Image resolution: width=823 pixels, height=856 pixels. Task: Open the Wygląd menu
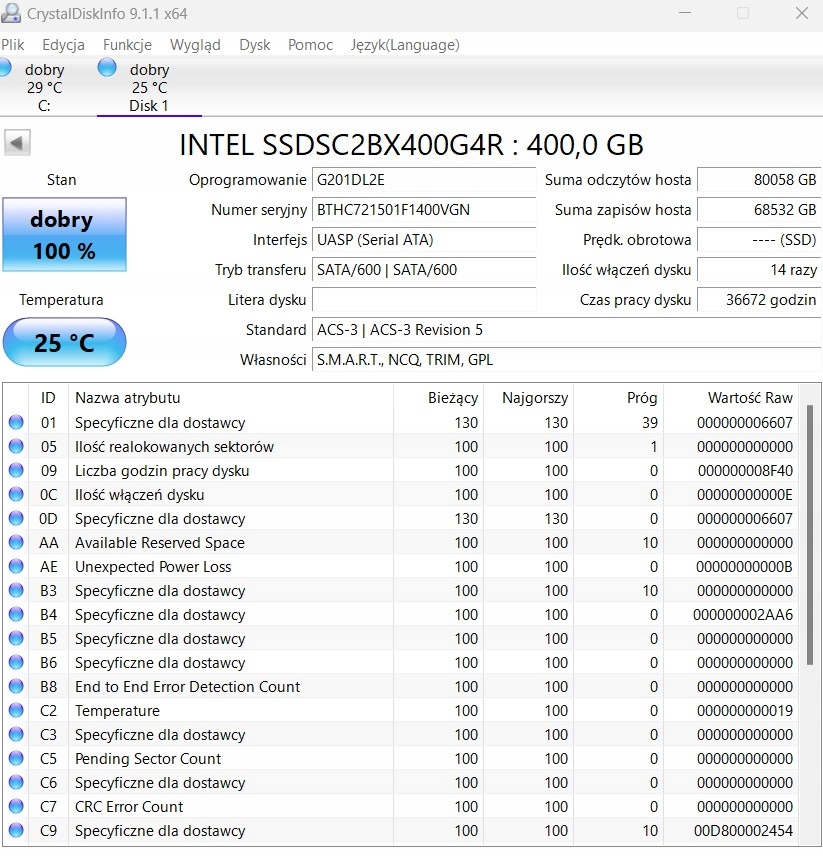[x=195, y=45]
